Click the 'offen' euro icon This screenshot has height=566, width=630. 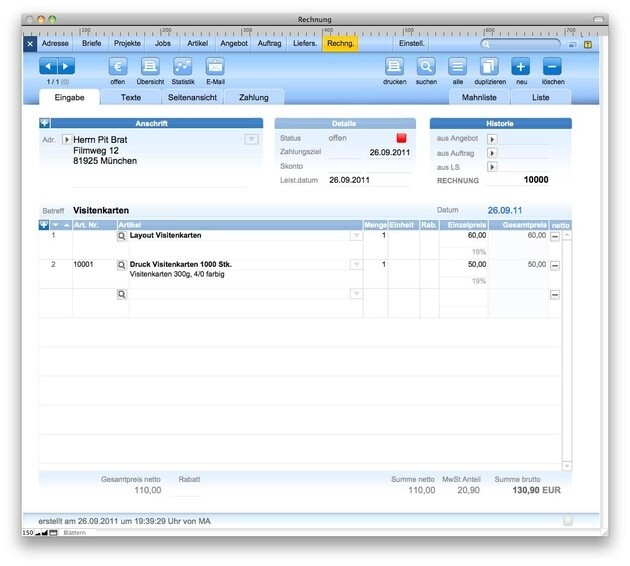tap(118, 66)
